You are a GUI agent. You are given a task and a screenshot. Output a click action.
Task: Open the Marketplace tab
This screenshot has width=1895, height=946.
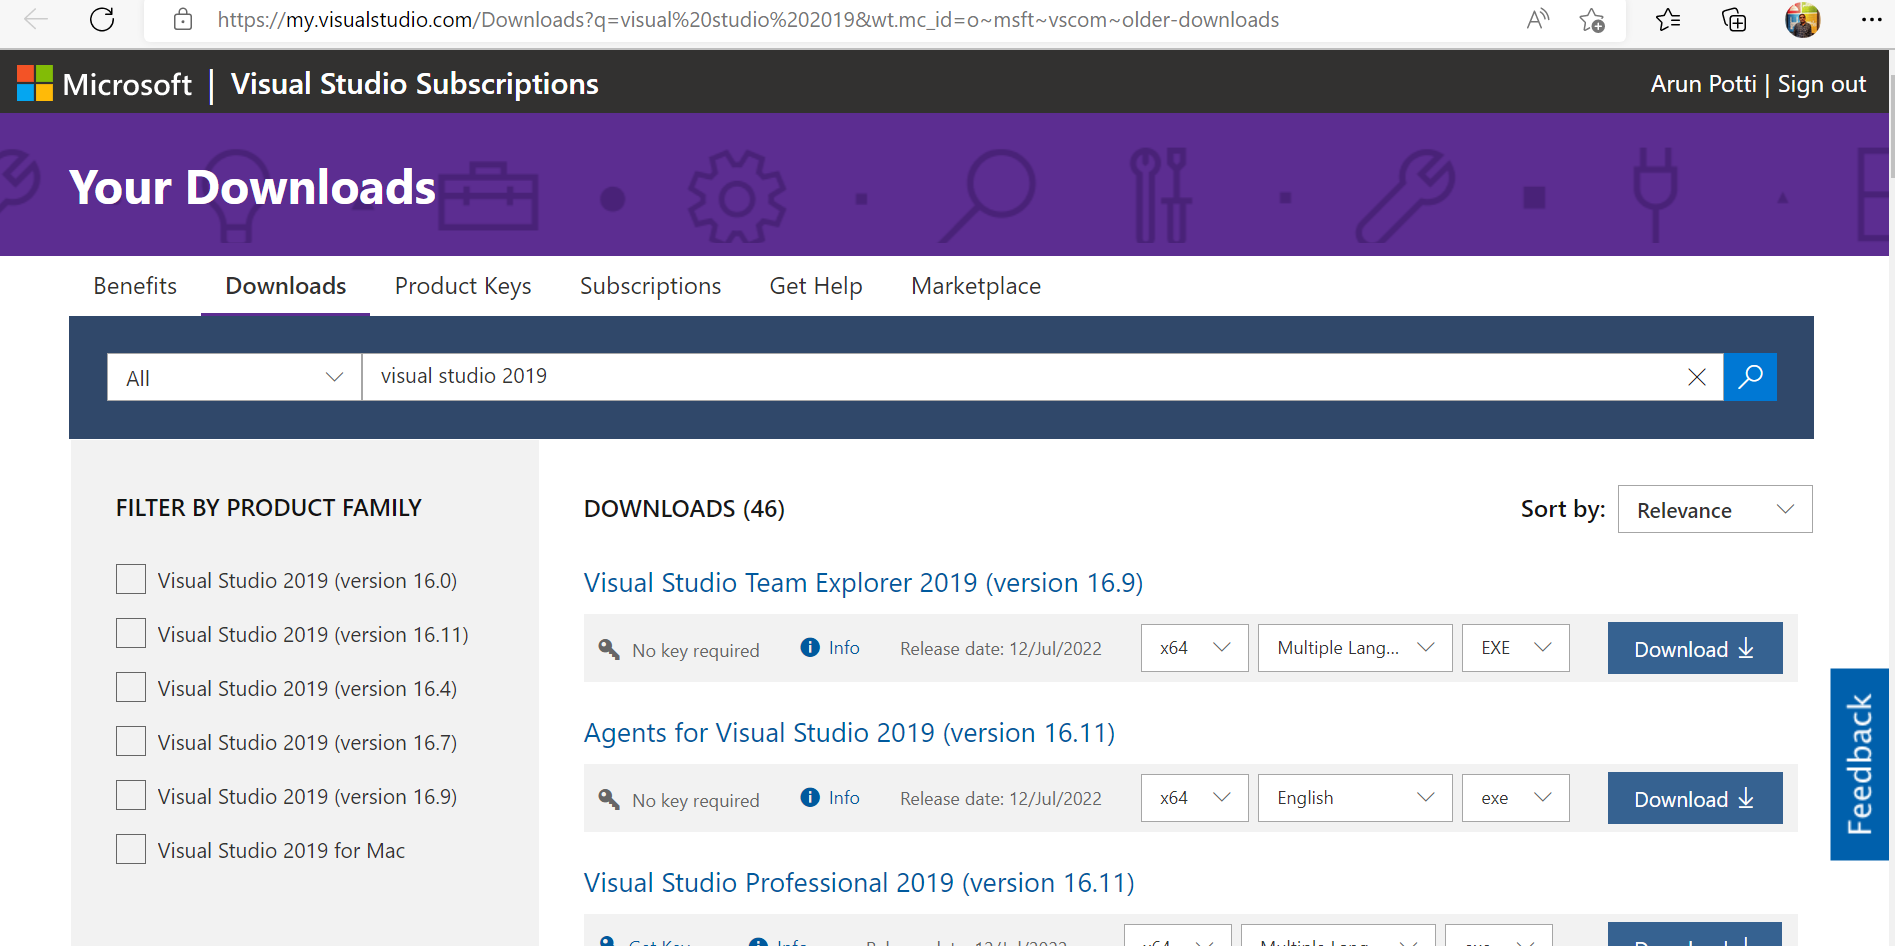click(975, 286)
